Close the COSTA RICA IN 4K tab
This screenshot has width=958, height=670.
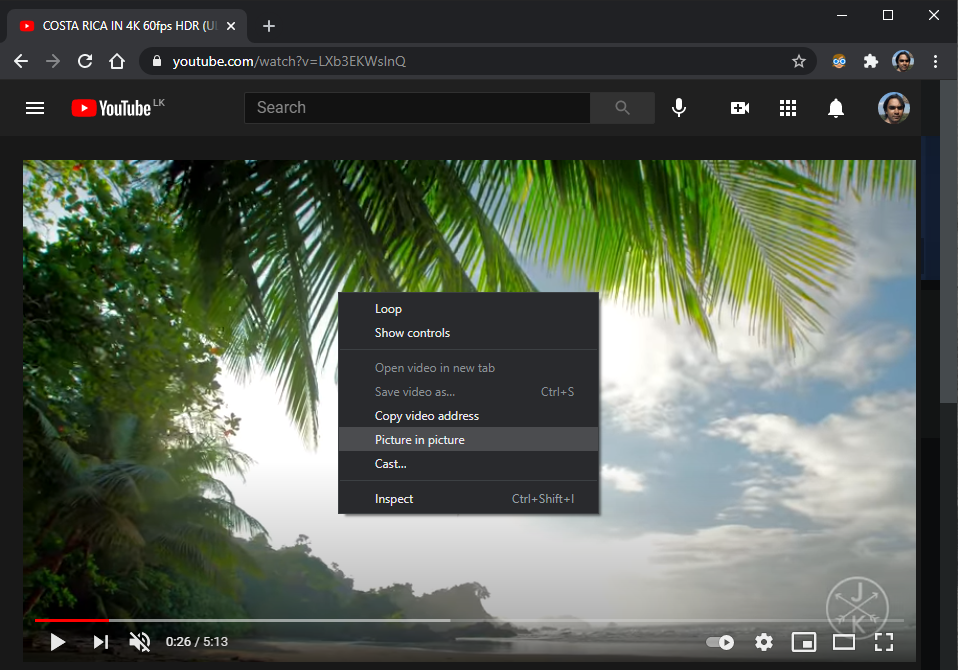pos(231,26)
